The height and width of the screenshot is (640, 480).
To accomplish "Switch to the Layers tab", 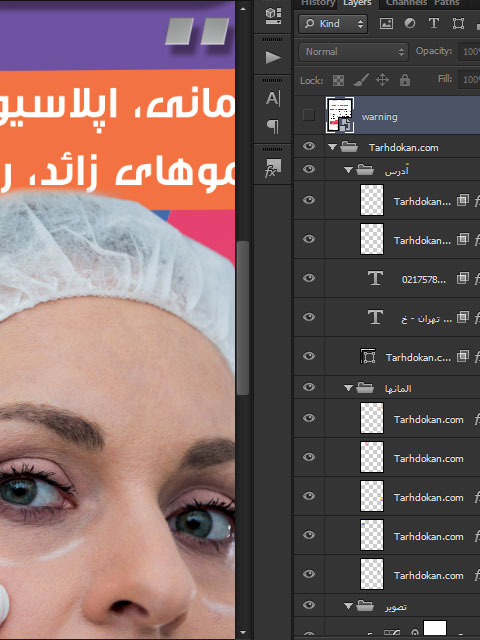I will pos(357,3).
